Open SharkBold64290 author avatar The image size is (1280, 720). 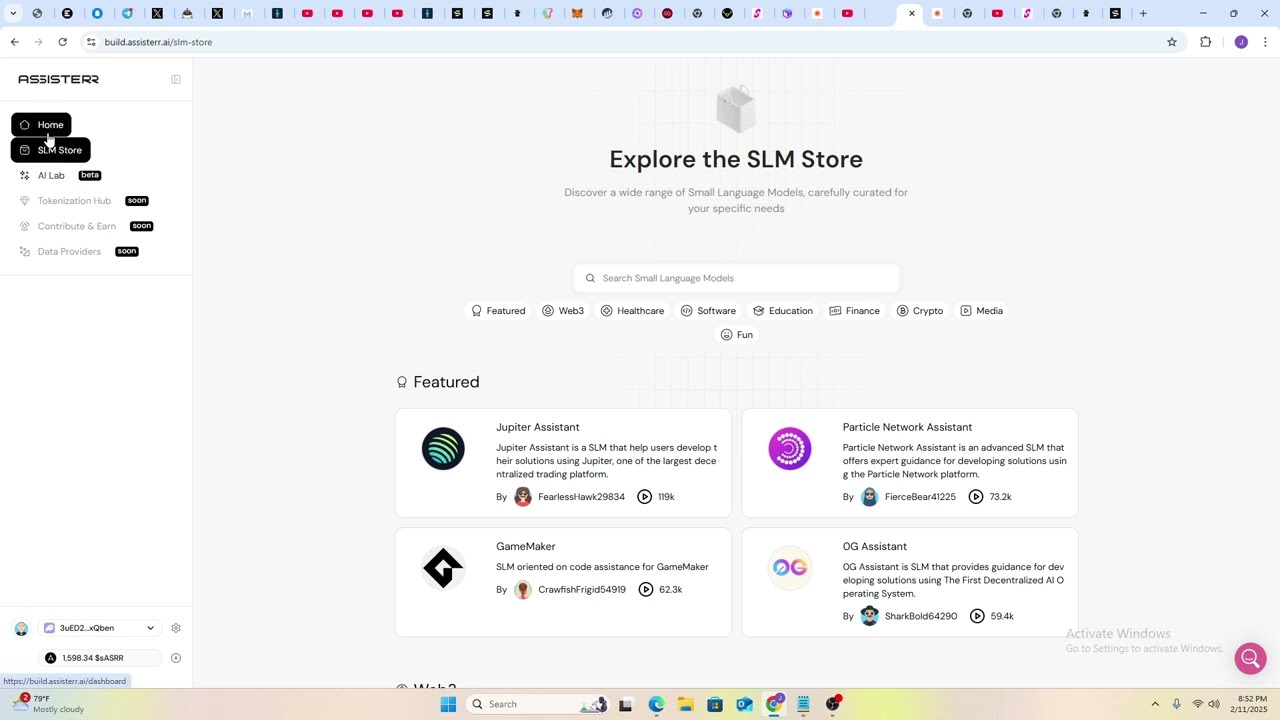point(870,616)
